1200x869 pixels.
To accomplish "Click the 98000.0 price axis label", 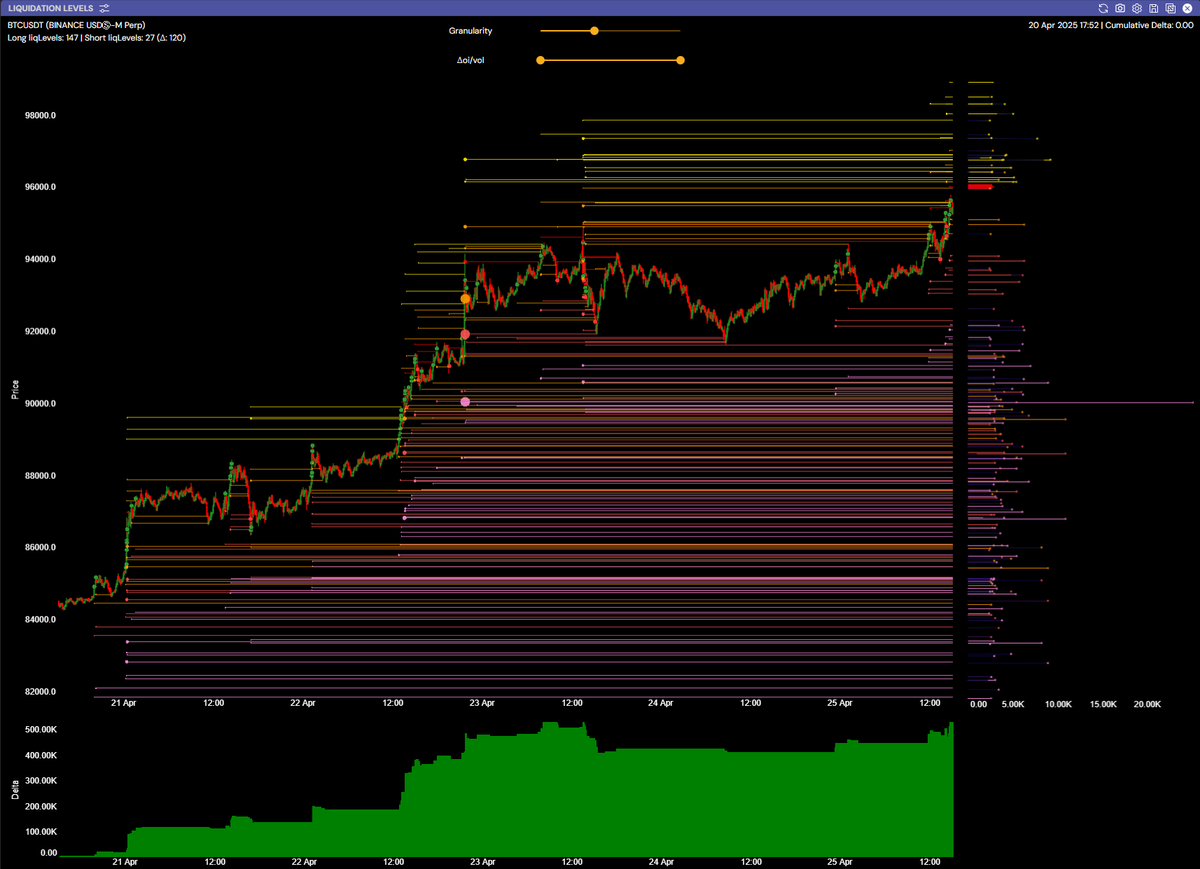I will coord(40,115).
